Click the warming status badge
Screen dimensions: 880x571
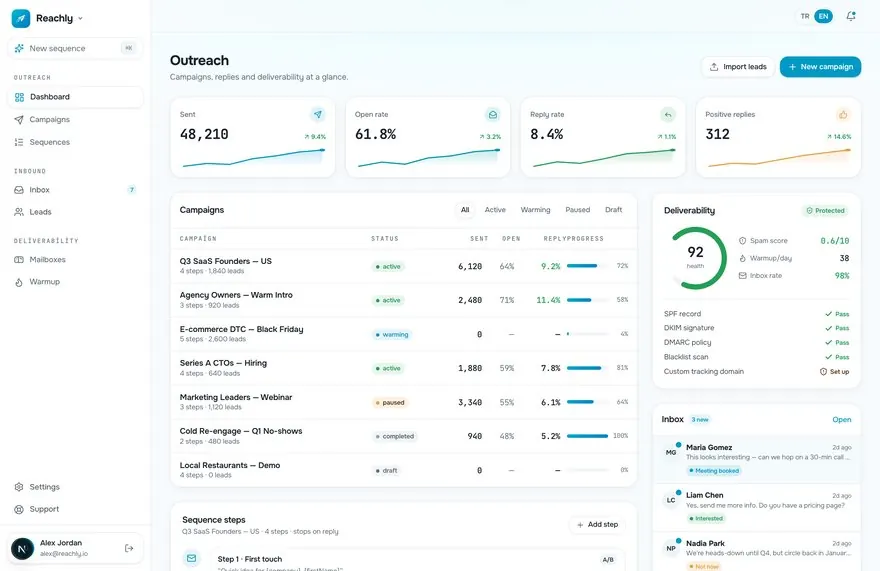tap(392, 335)
